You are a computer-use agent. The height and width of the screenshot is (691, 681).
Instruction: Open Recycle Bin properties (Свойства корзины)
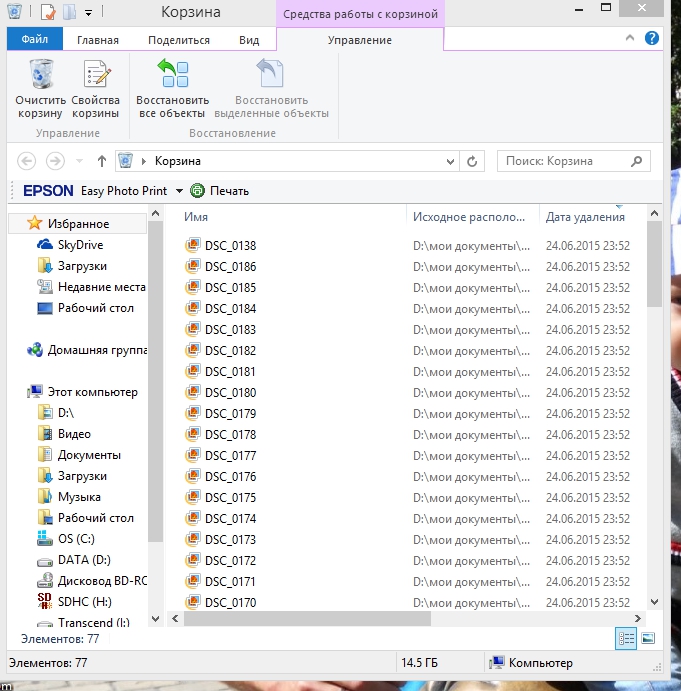(95, 77)
